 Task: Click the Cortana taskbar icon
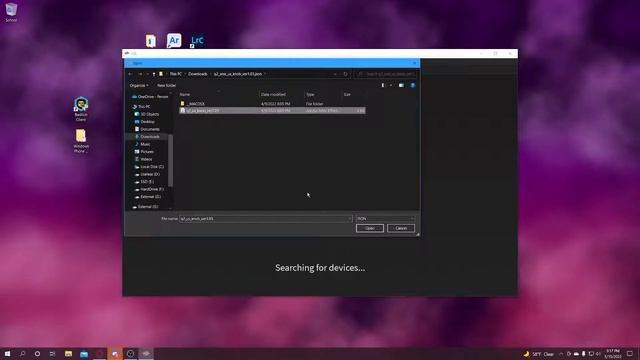tap(37, 353)
